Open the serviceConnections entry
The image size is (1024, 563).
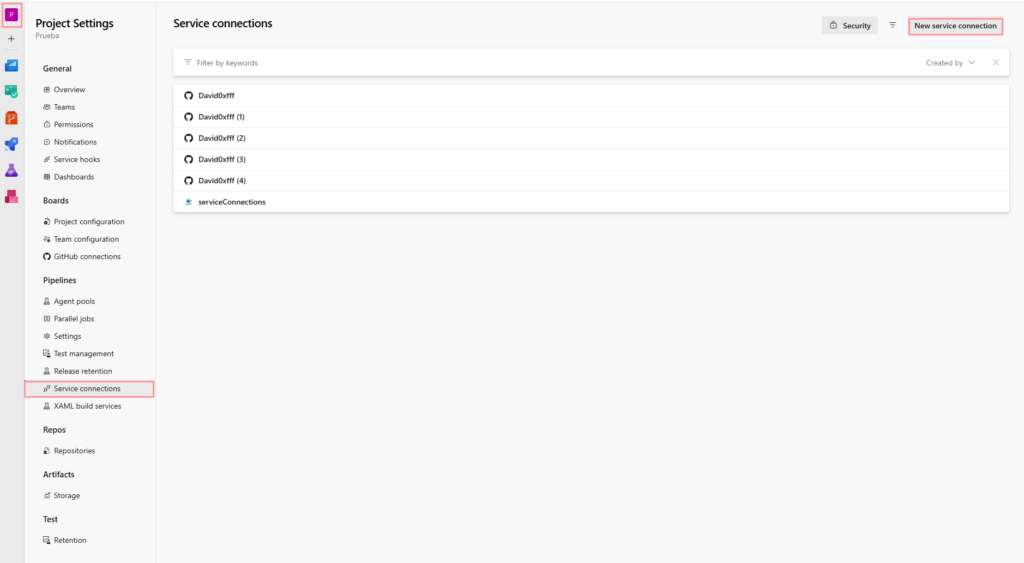click(591, 202)
